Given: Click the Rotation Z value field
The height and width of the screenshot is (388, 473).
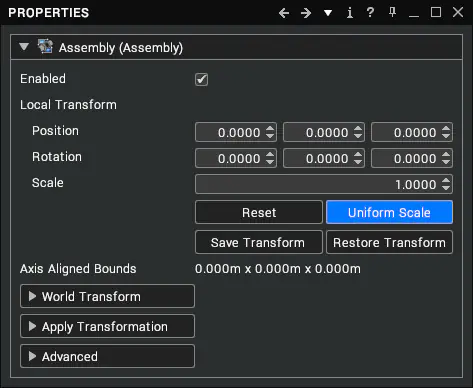Looking at the screenshot, I should click(412, 158).
